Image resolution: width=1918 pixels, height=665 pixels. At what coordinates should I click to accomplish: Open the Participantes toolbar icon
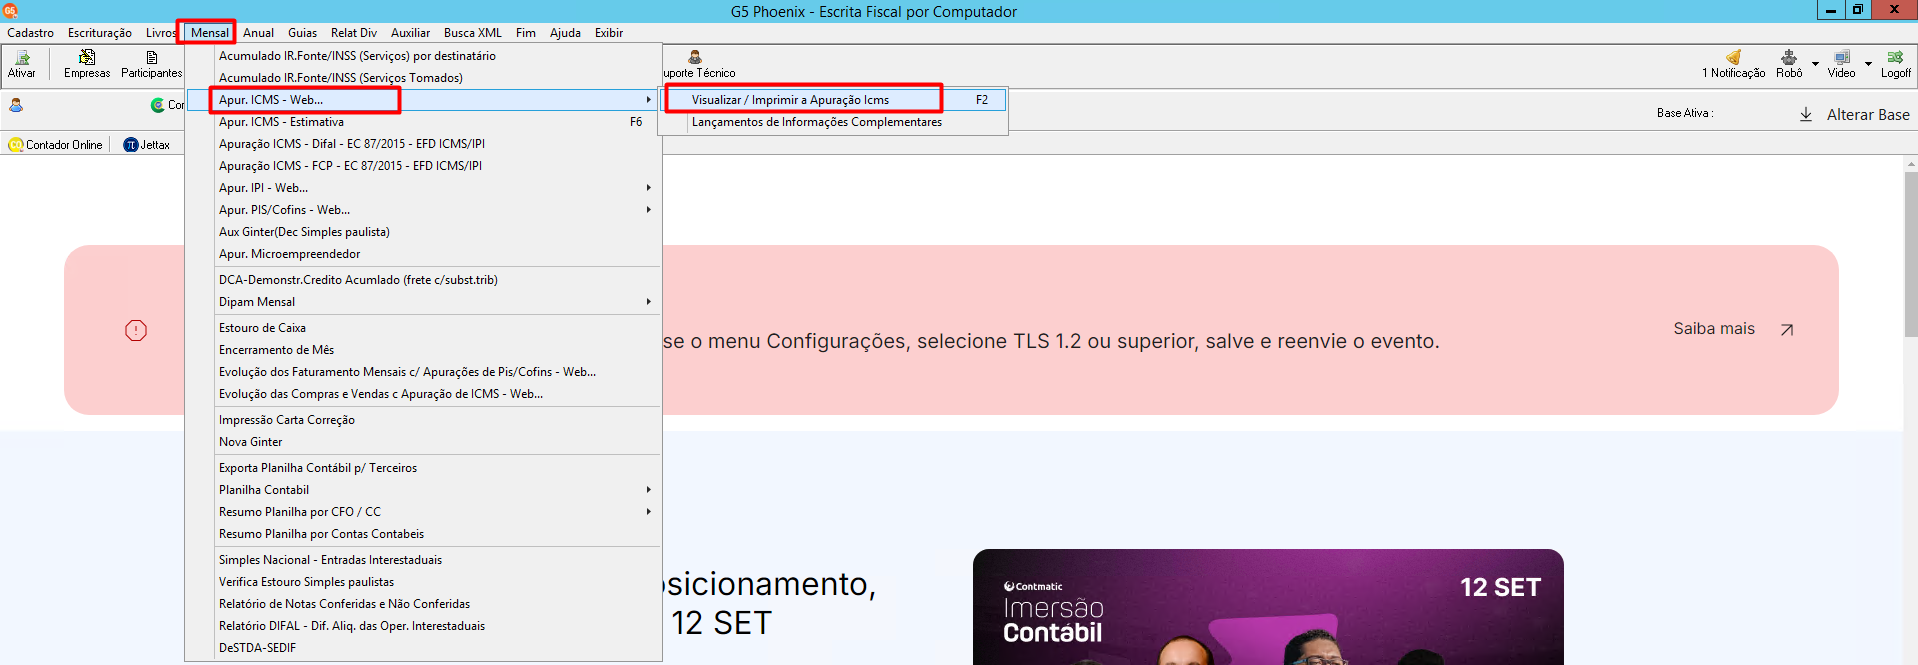[152, 64]
